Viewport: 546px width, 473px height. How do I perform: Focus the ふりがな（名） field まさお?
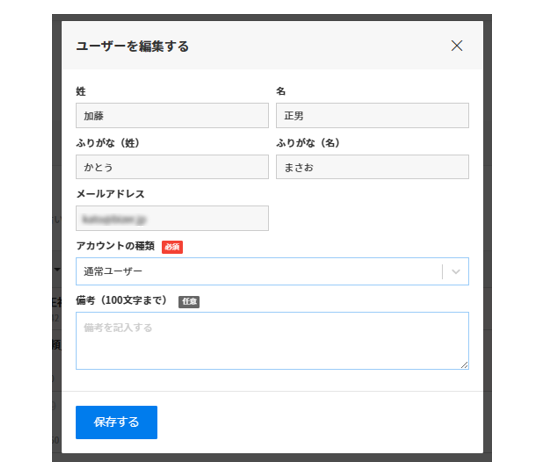click(x=372, y=167)
